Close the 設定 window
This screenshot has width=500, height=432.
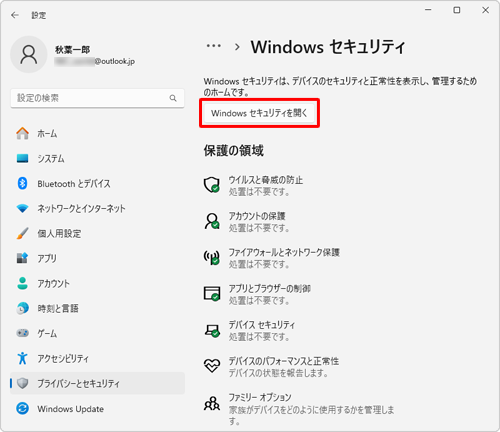click(485, 10)
